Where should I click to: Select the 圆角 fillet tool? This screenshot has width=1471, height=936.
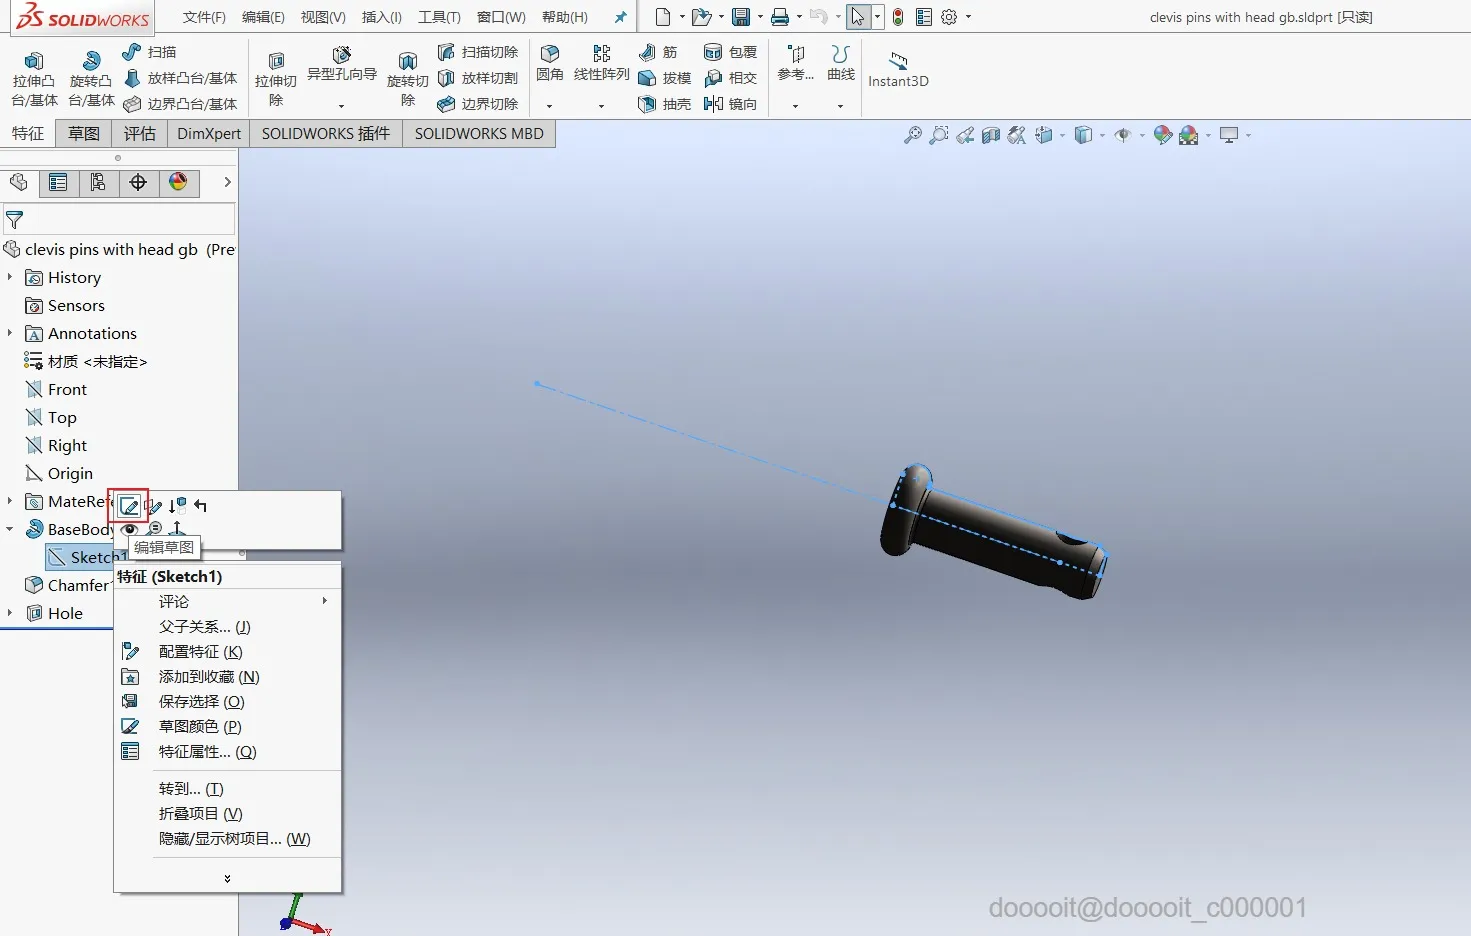pos(549,62)
